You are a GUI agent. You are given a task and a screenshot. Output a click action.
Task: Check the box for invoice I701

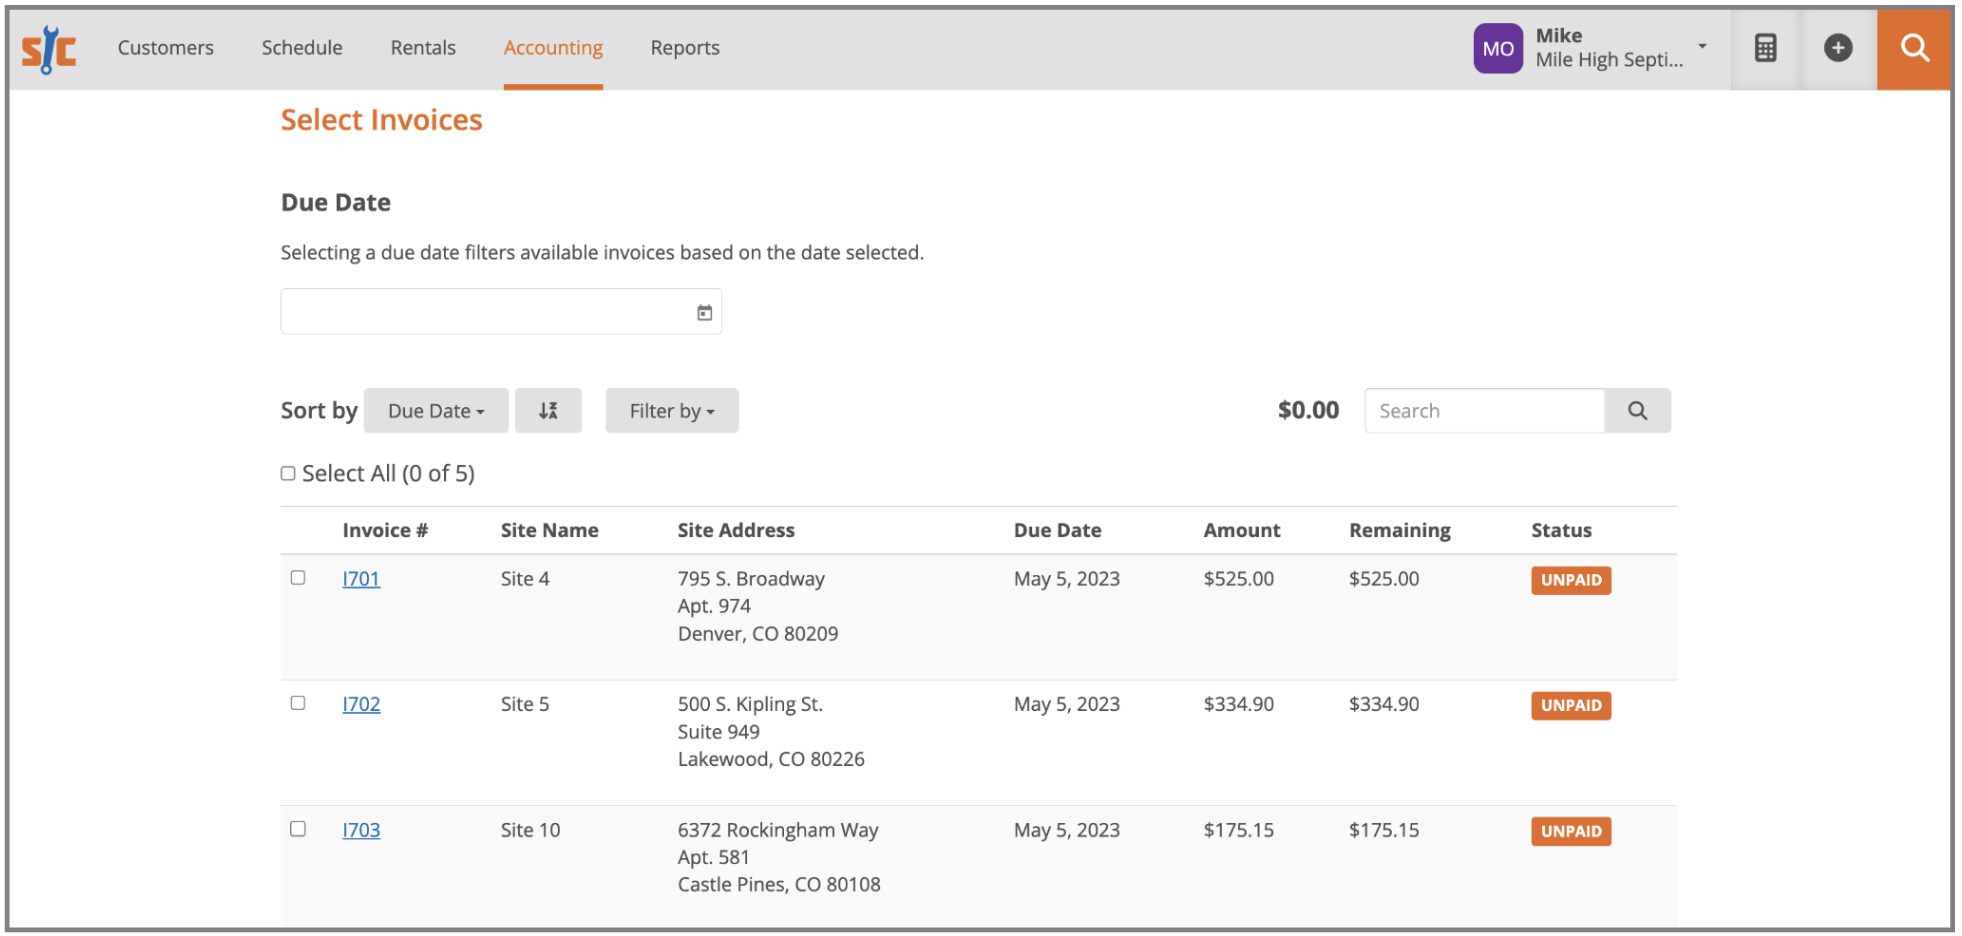298,577
